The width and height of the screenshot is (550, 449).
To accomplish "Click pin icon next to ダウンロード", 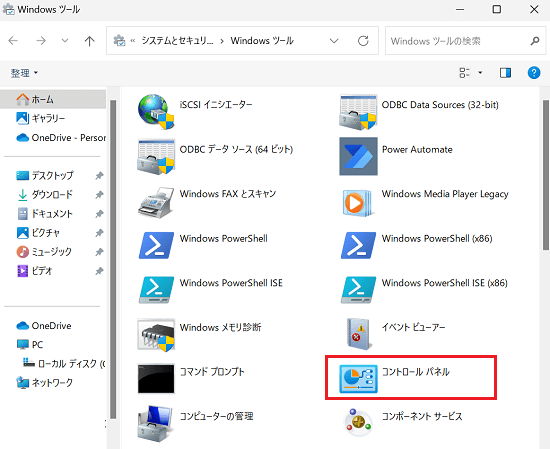I will click(99, 194).
